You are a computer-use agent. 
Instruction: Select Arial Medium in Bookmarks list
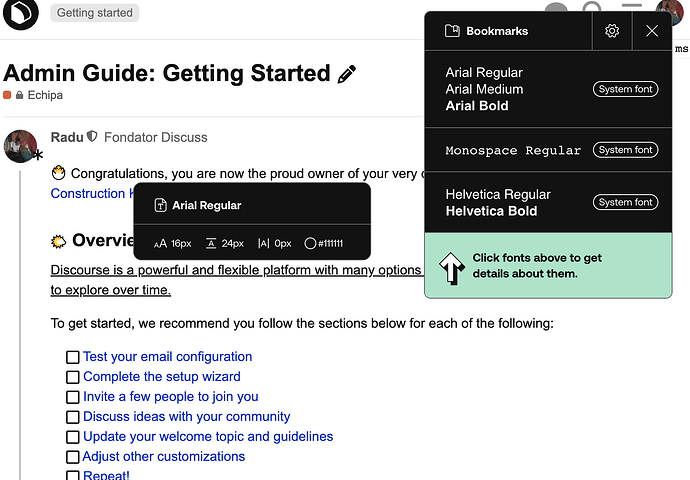[484, 89]
